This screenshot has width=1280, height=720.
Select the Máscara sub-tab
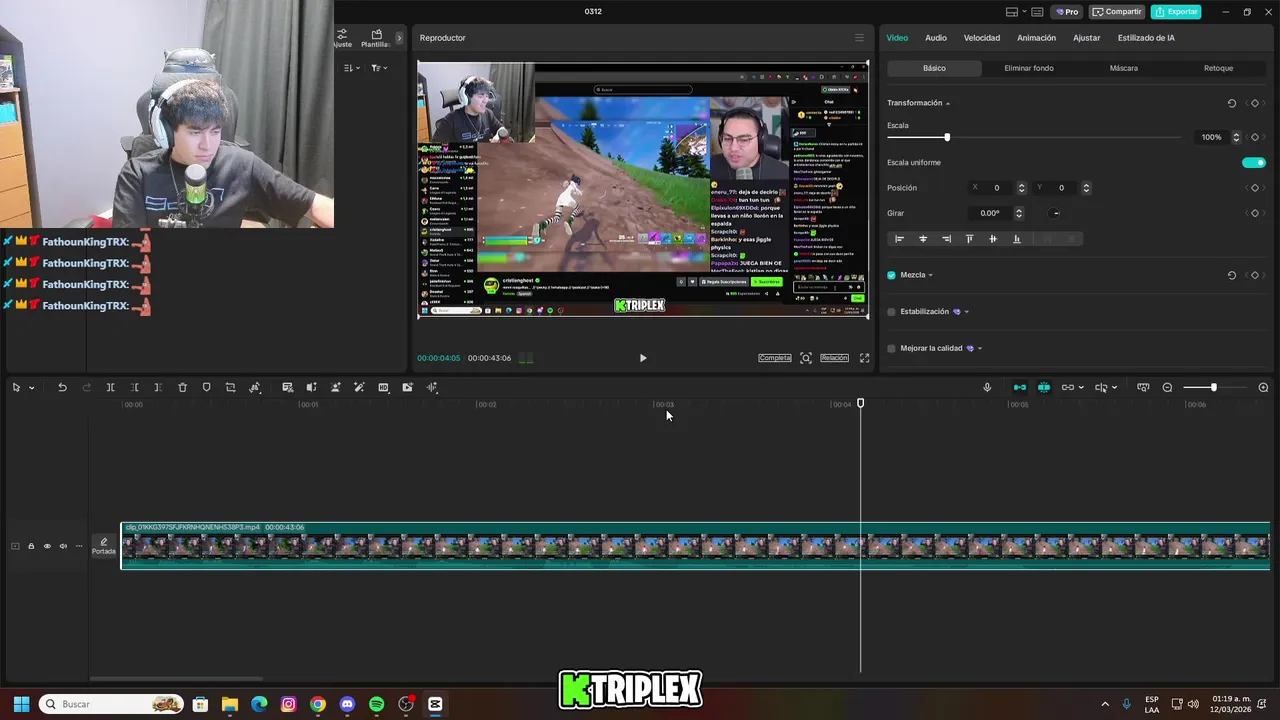click(x=1124, y=68)
